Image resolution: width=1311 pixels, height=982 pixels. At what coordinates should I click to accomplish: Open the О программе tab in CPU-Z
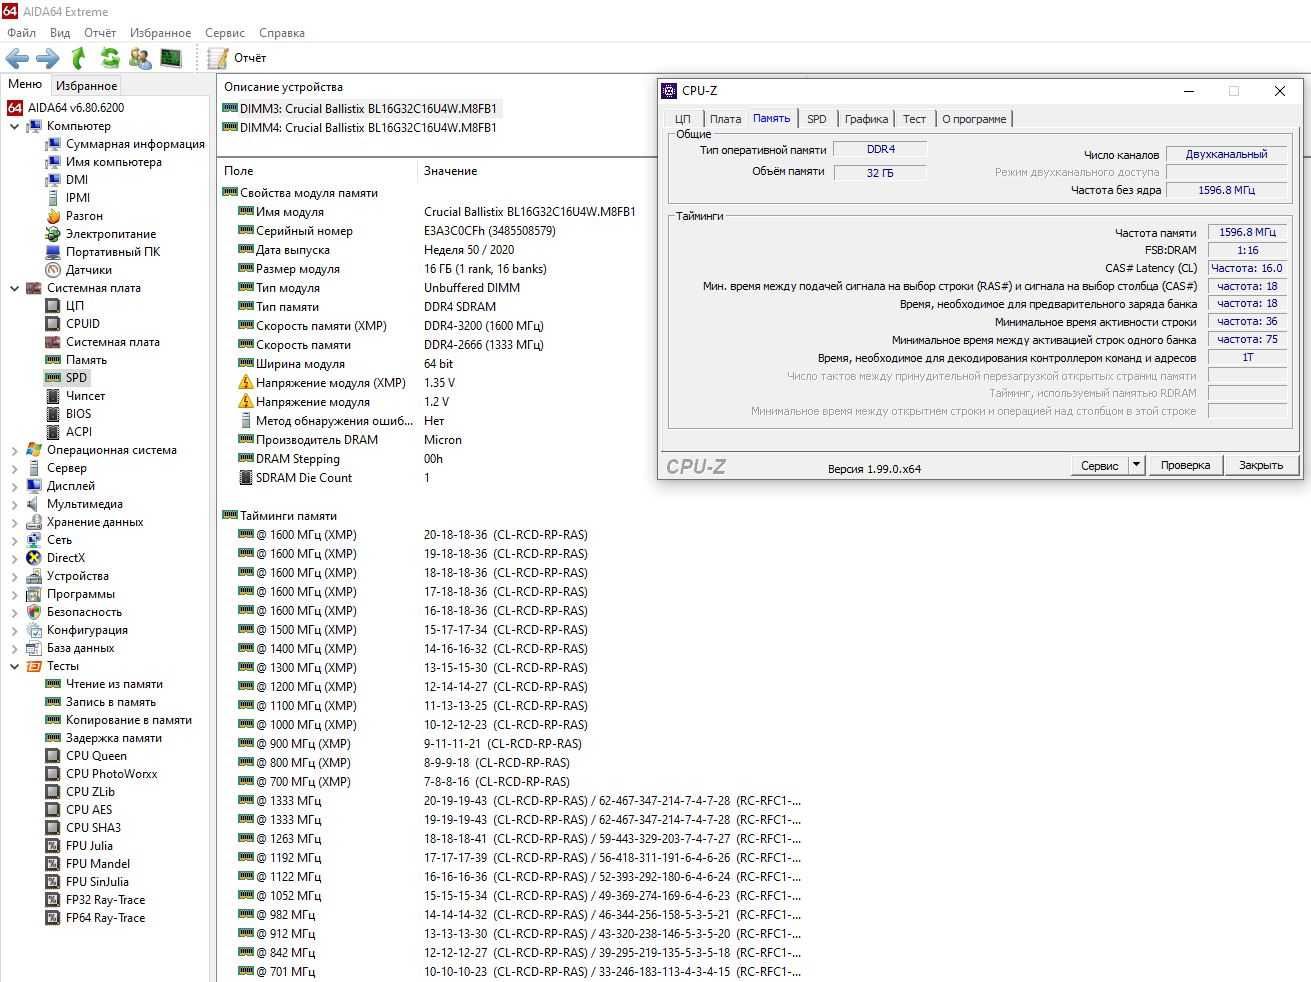tap(974, 119)
